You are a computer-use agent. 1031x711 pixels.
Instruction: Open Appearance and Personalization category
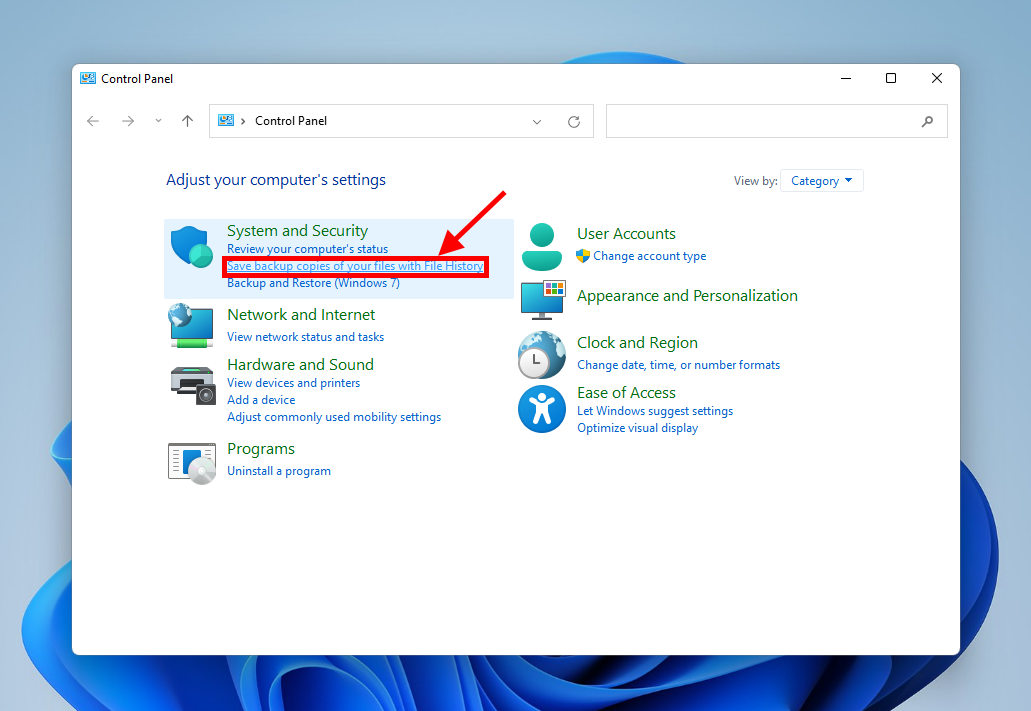click(x=687, y=296)
